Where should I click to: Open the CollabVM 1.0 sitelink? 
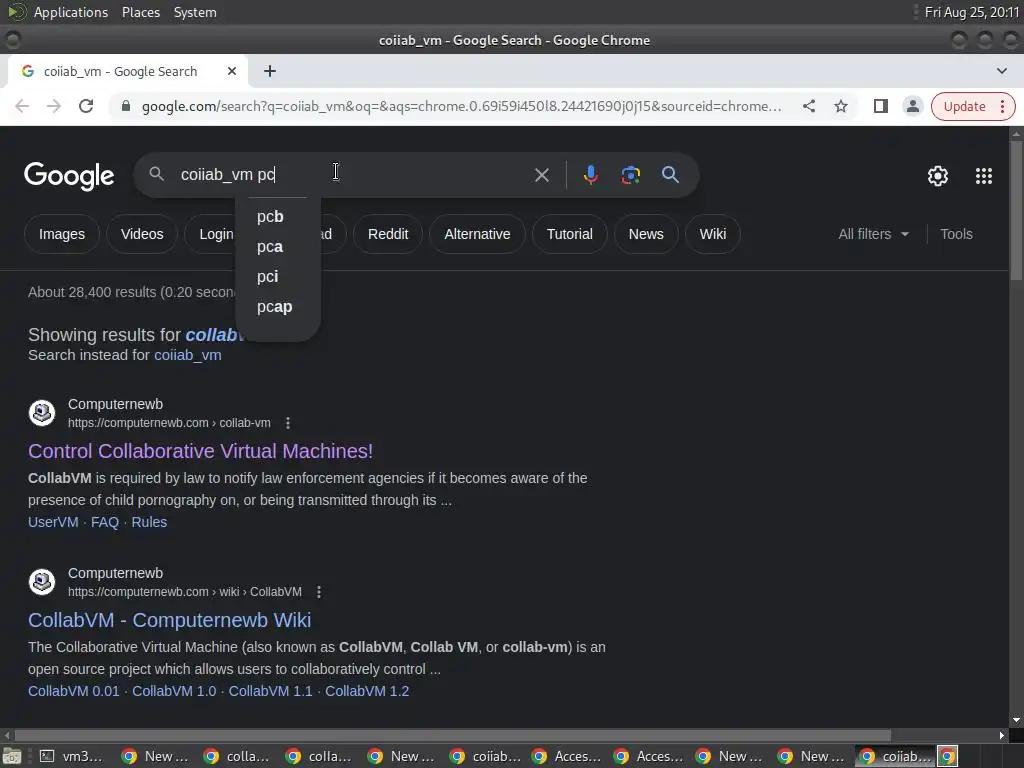tap(174, 691)
